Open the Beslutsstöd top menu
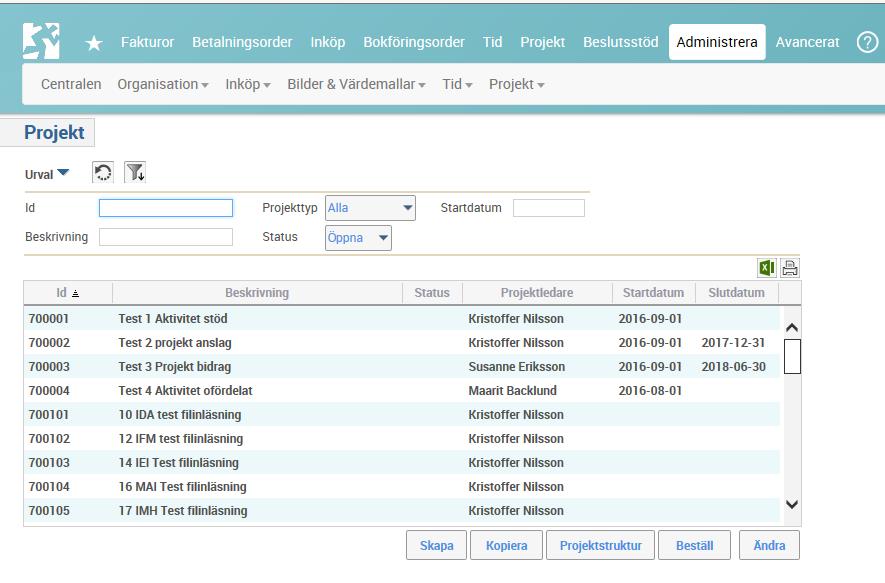885x583 pixels. point(620,42)
